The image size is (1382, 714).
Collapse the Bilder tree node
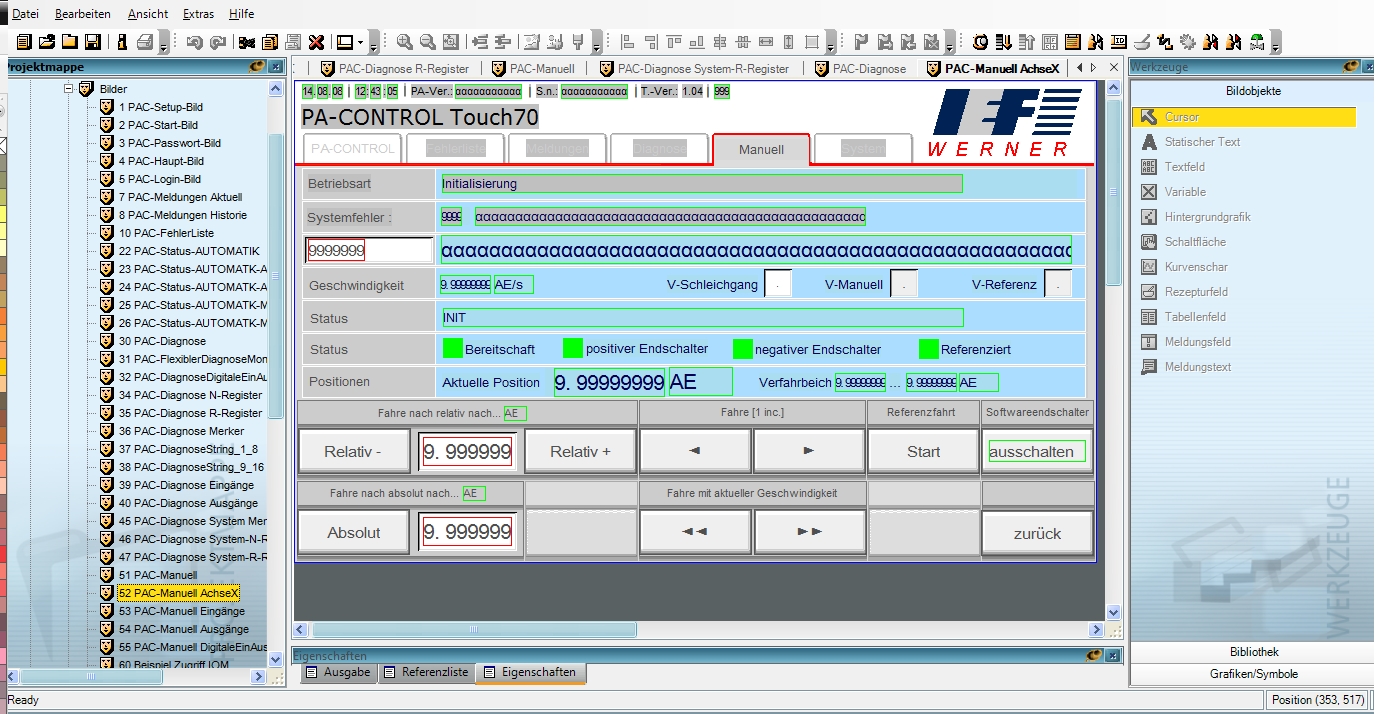[x=69, y=89]
